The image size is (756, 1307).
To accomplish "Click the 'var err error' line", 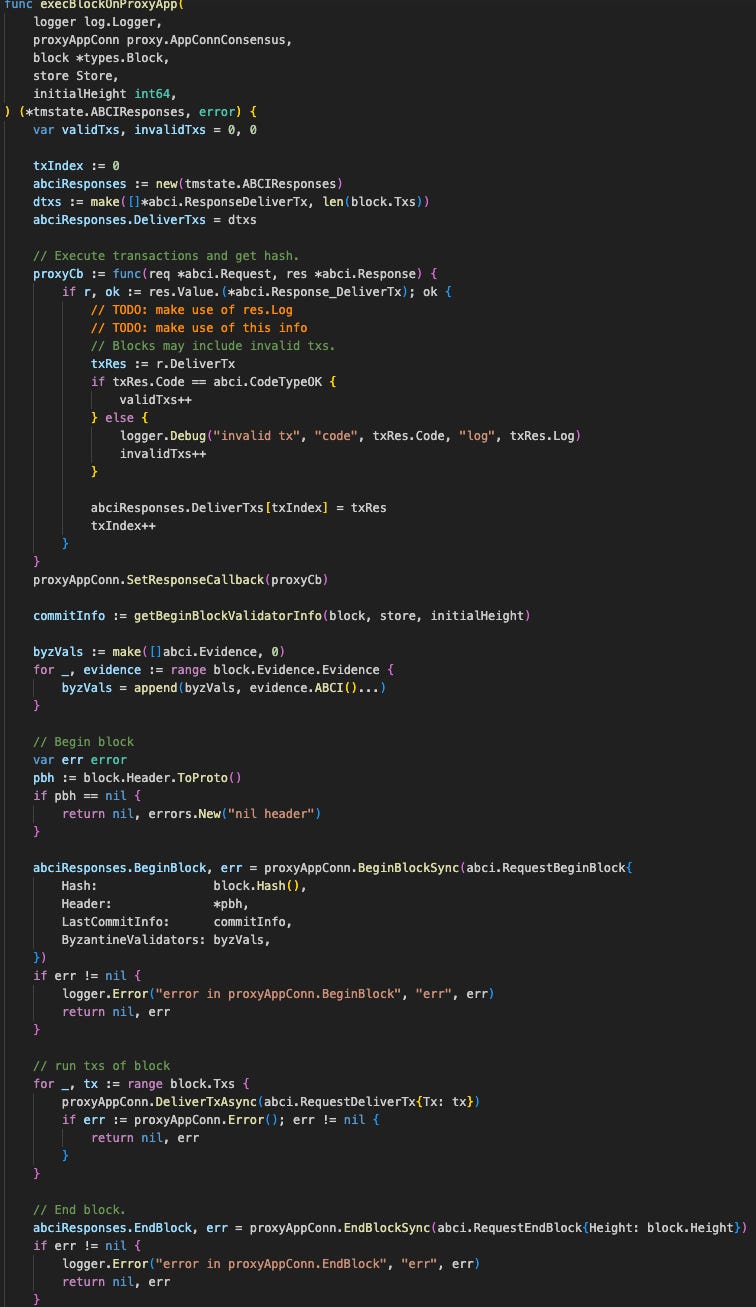I will pyautogui.click(x=80, y=759).
